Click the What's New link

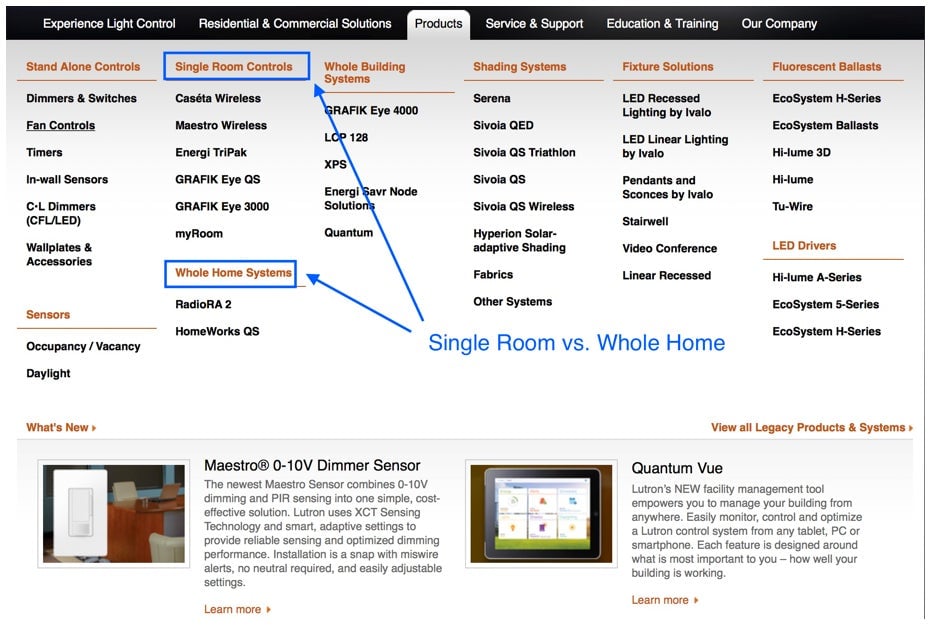(x=61, y=428)
